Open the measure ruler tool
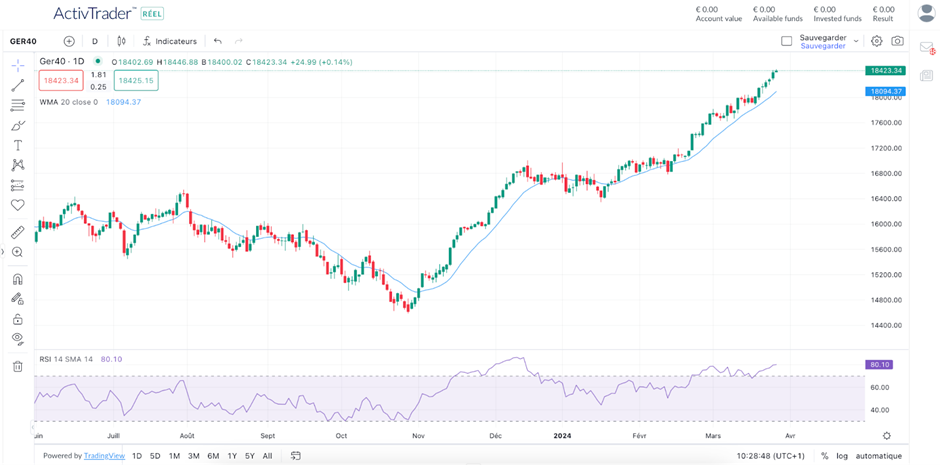This screenshot has height=465, width=940. [17, 232]
